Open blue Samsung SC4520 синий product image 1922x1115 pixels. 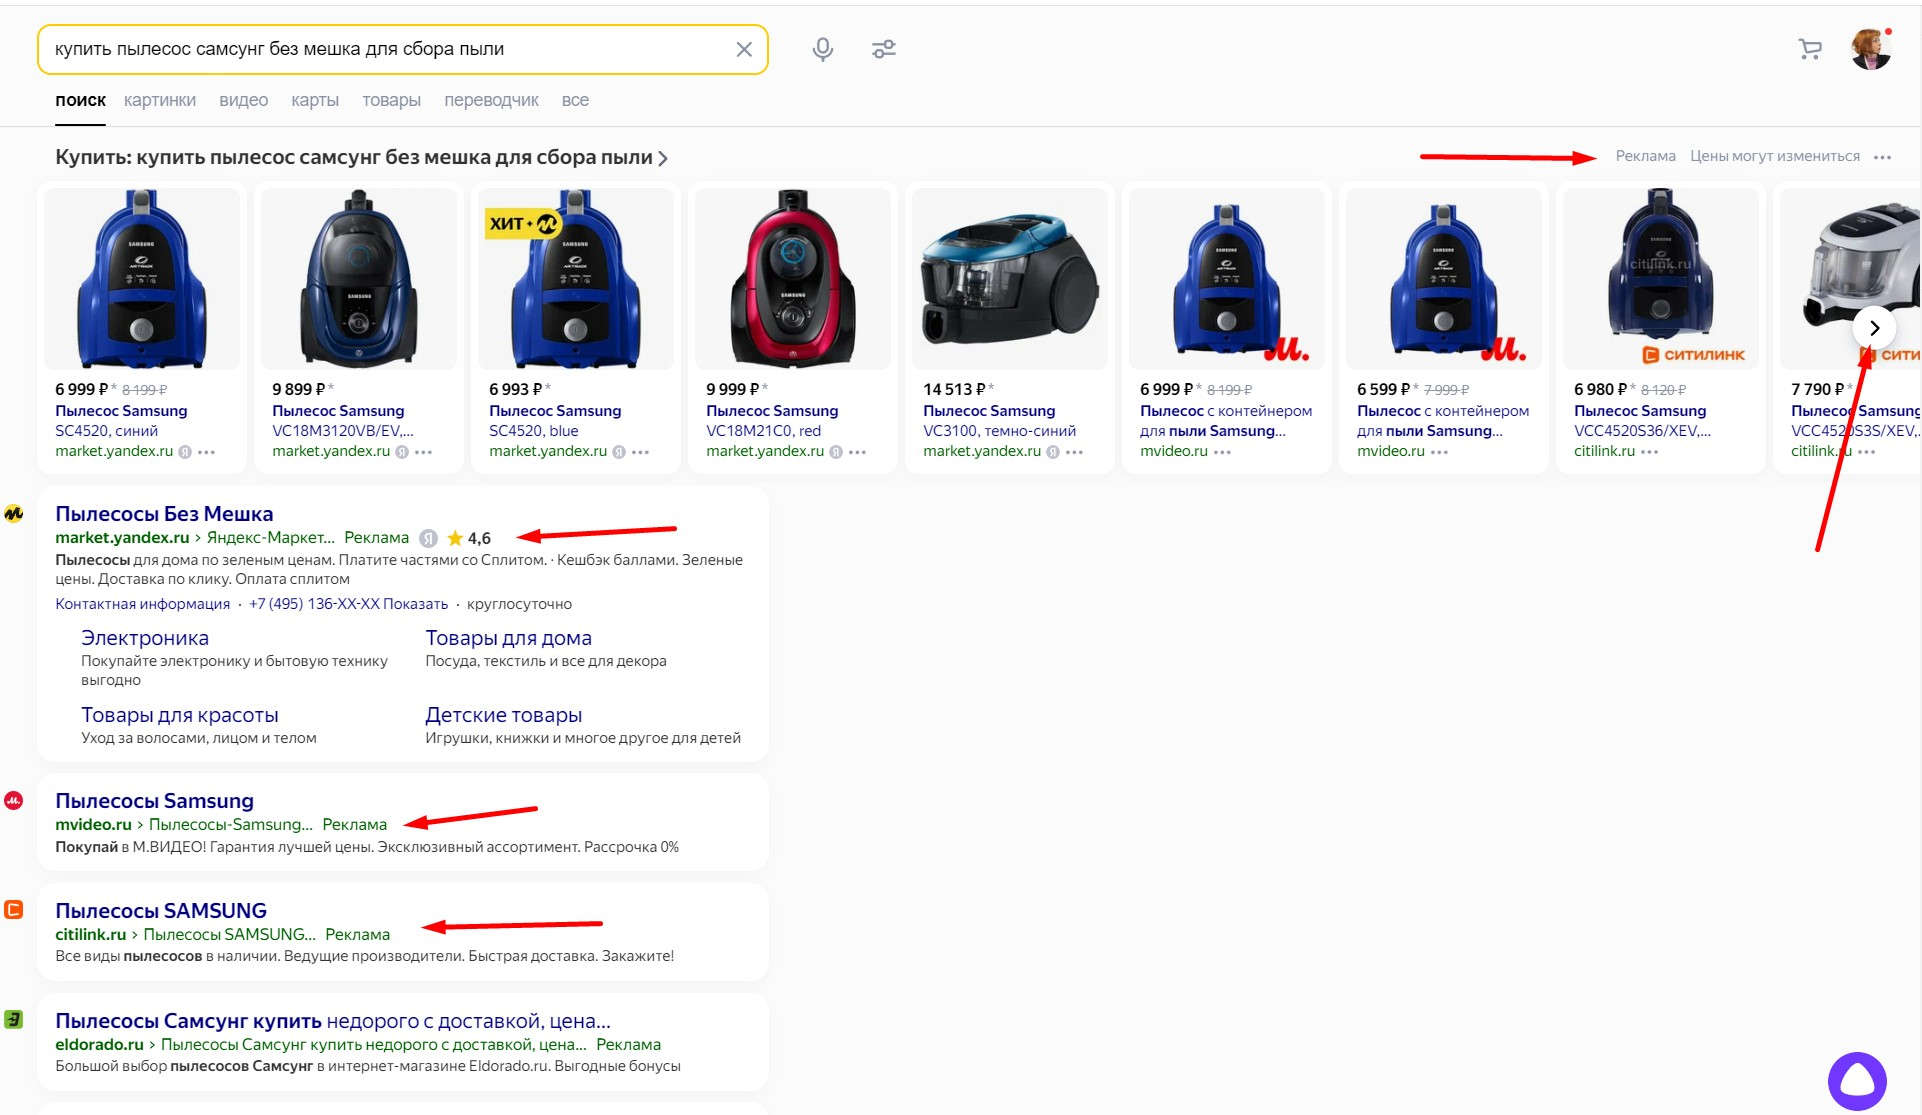[x=142, y=278]
